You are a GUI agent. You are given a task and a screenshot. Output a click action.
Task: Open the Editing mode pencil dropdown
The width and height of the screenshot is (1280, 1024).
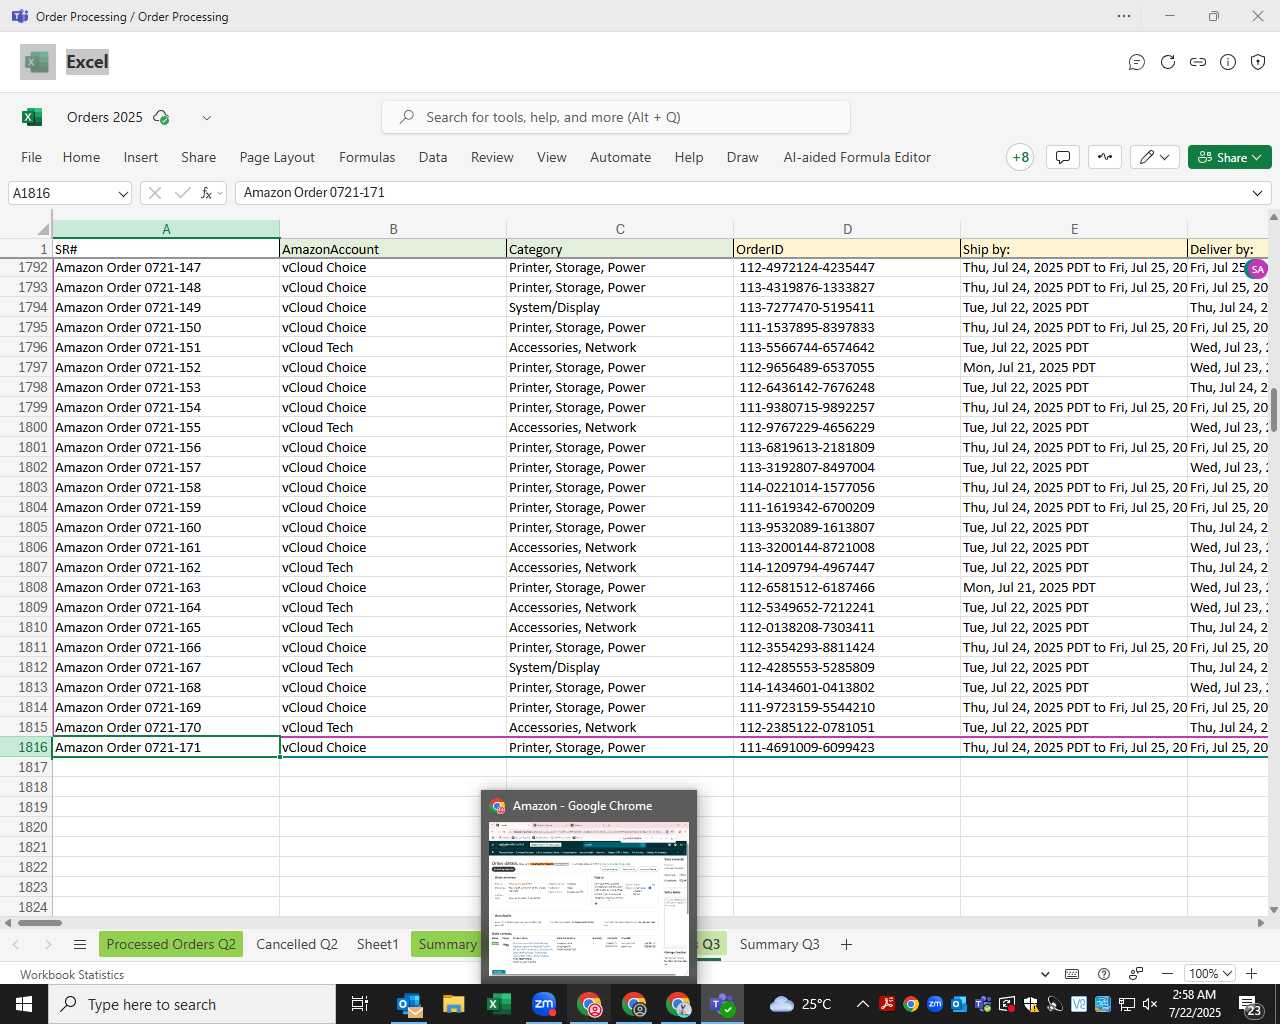point(1154,157)
